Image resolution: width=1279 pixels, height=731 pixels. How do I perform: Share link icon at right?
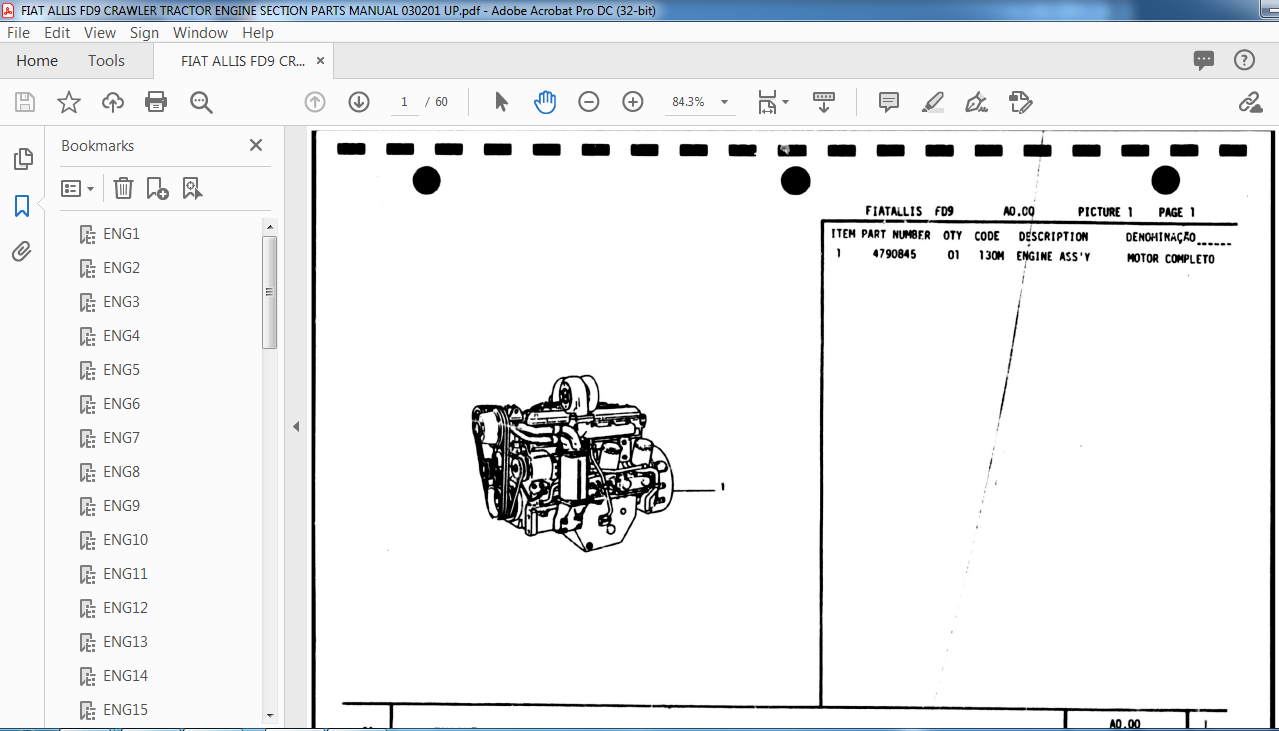tap(1250, 102)
